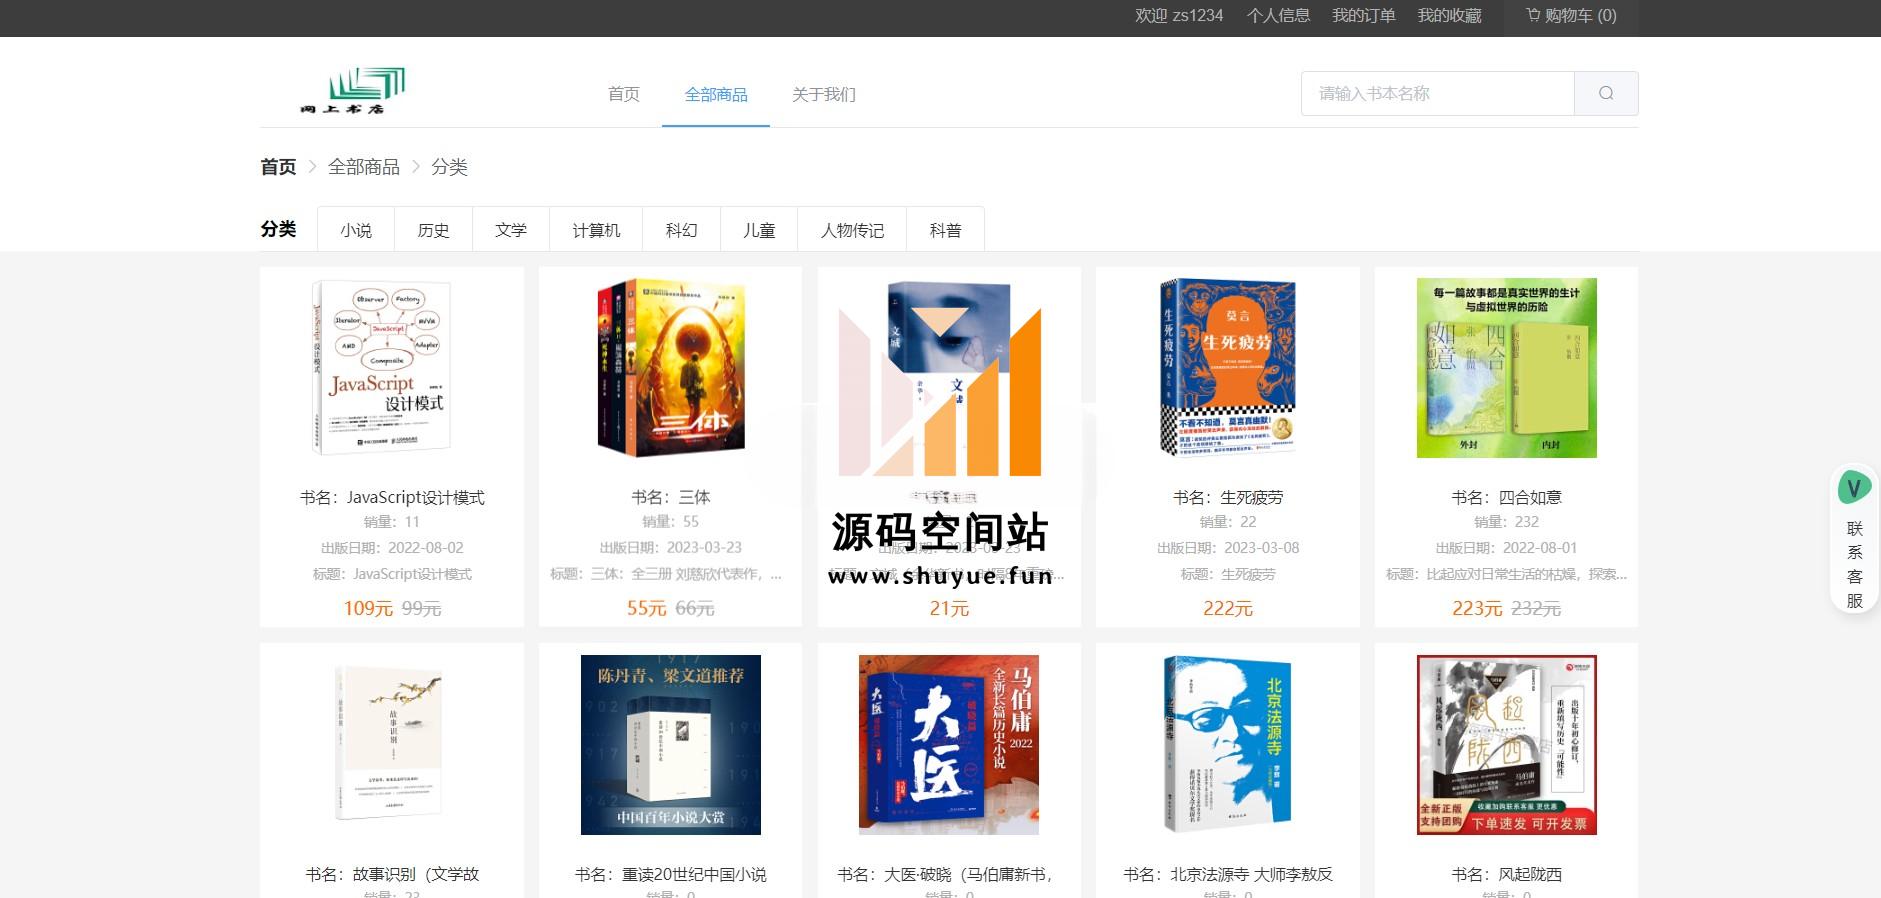Click the 109元 price

(368, 608)
